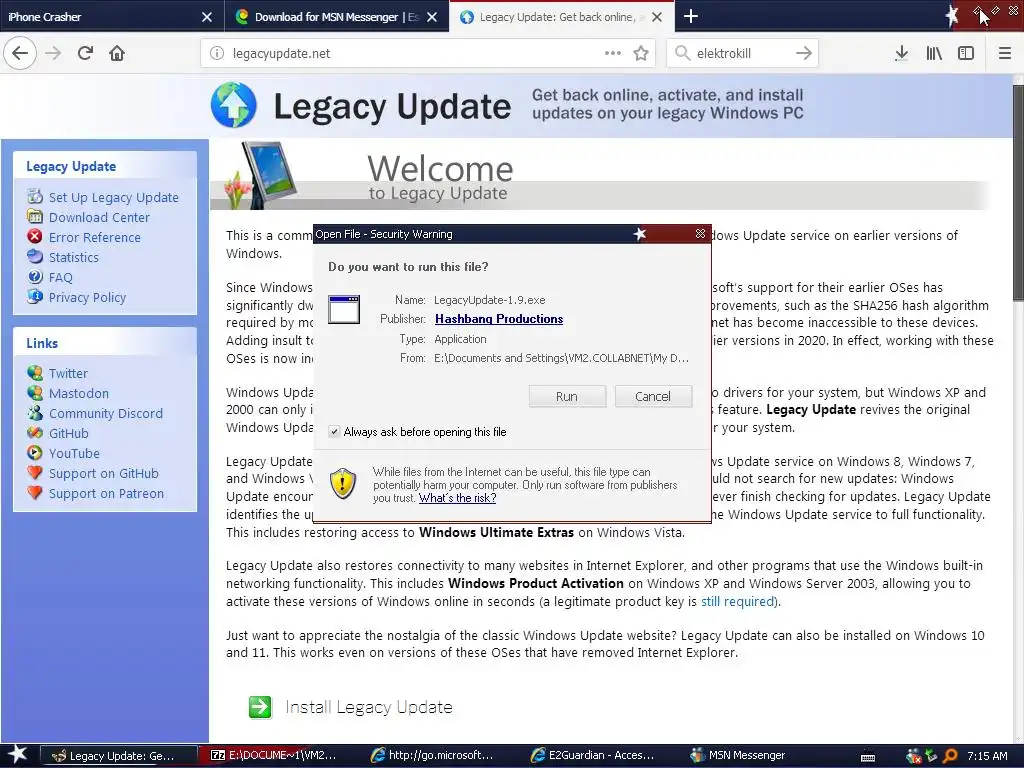1024x768 pixels.
Task: Click the FAQ question mark icon
Action: point(35,277)
